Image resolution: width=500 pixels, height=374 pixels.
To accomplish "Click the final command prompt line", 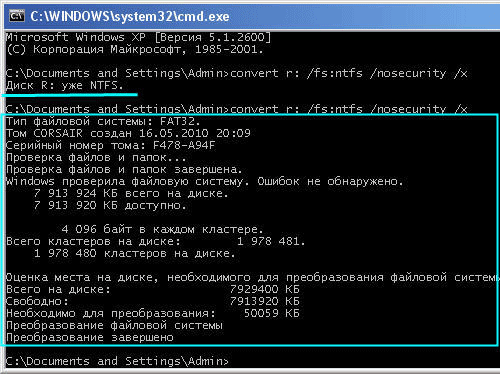I will (117, 361).
